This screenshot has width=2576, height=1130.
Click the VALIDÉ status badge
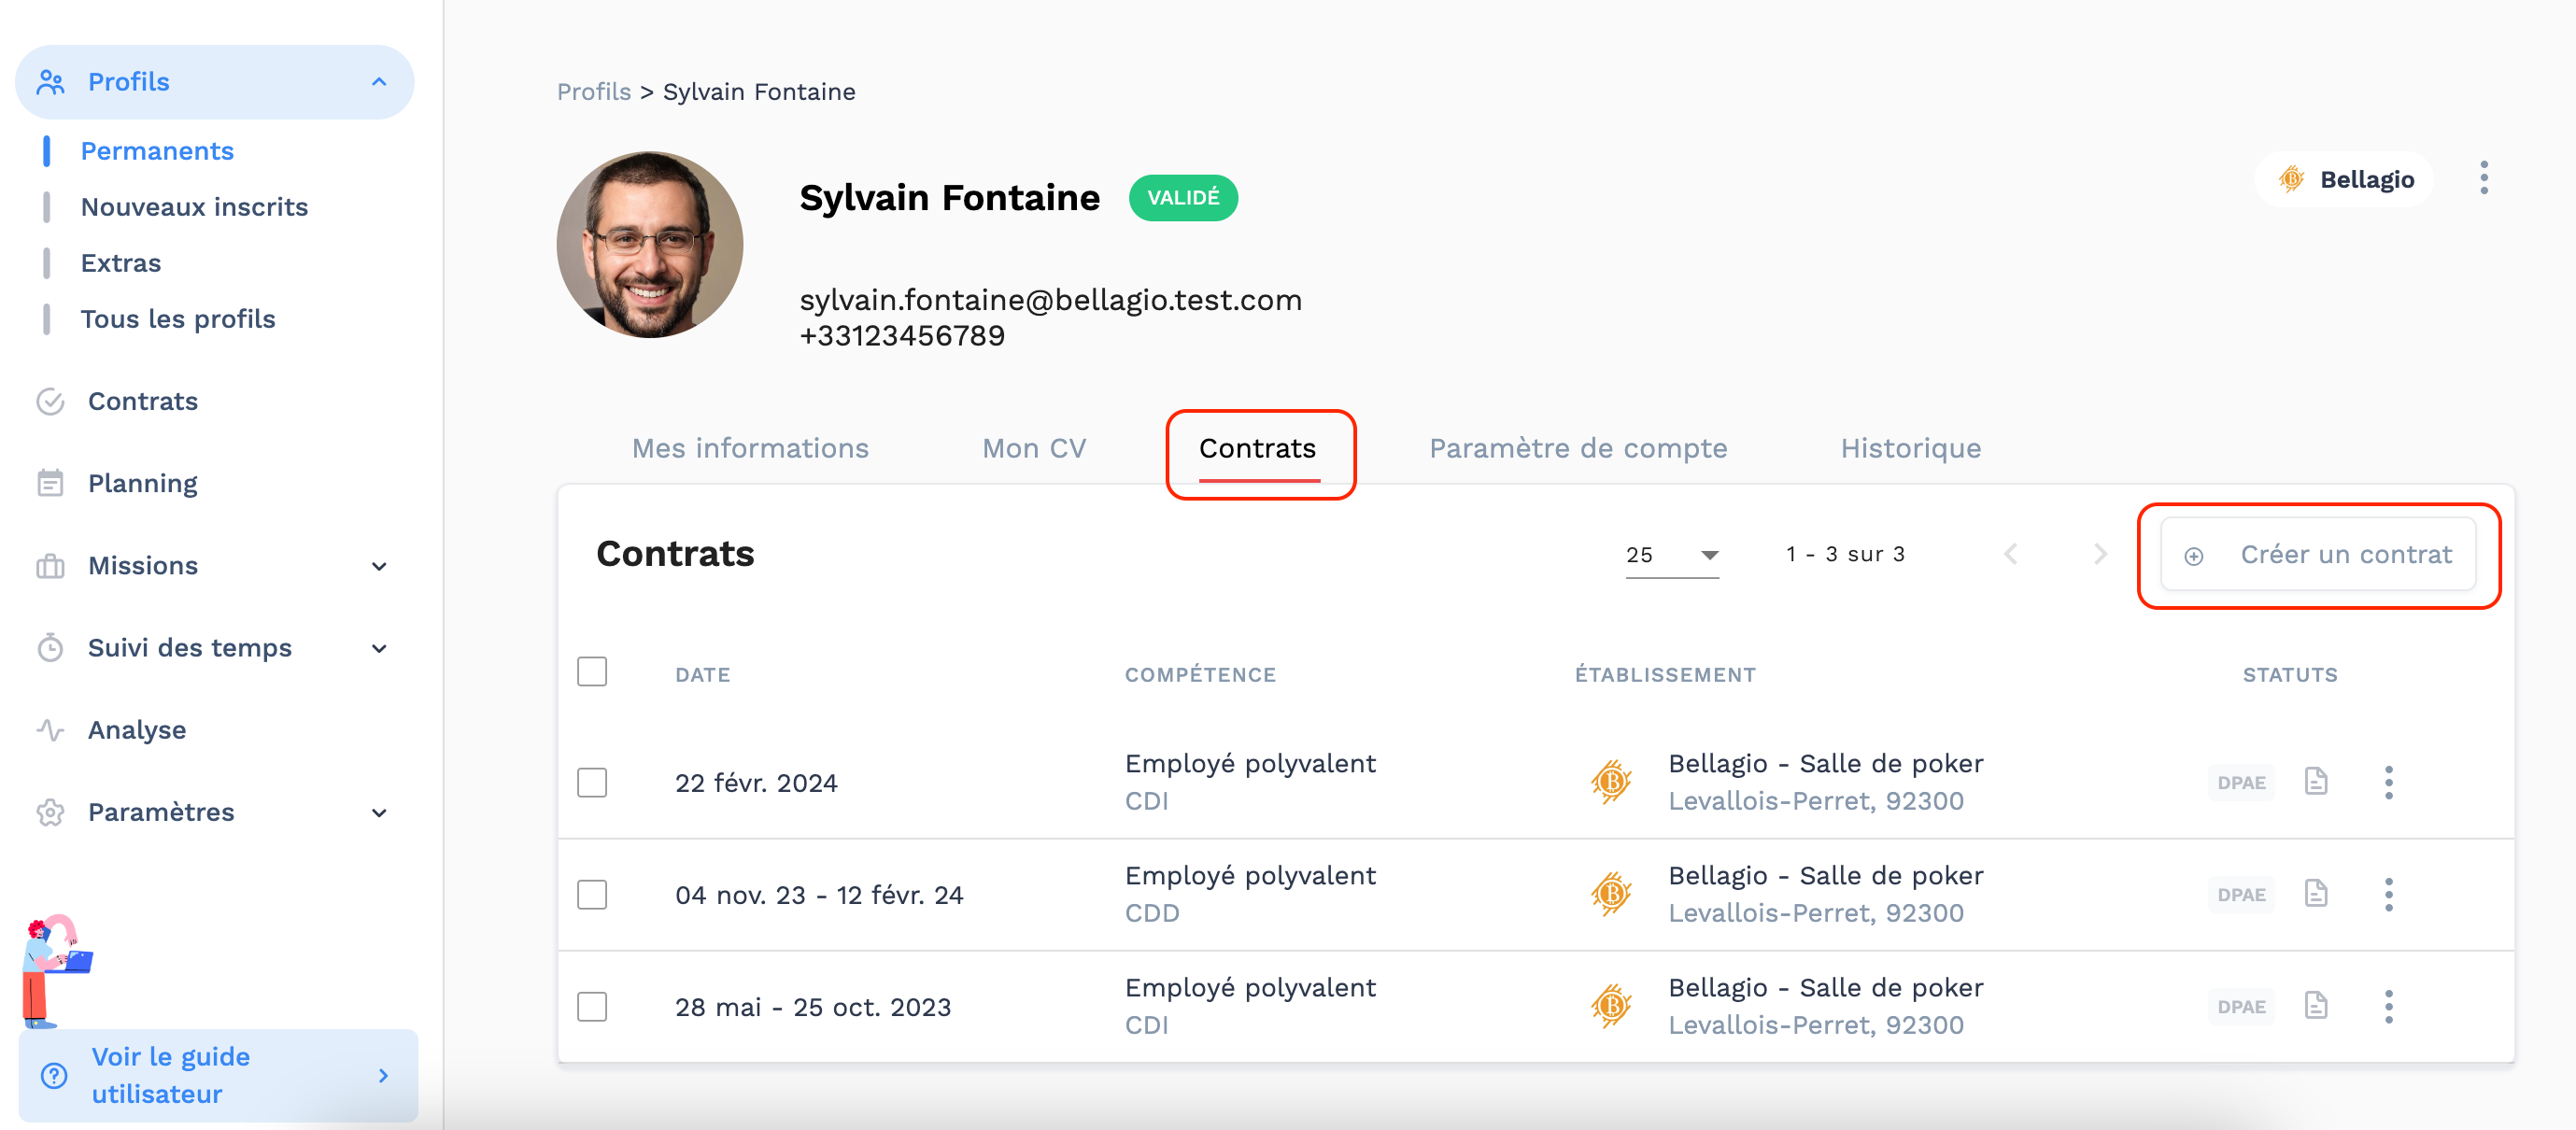point(1183,198)
